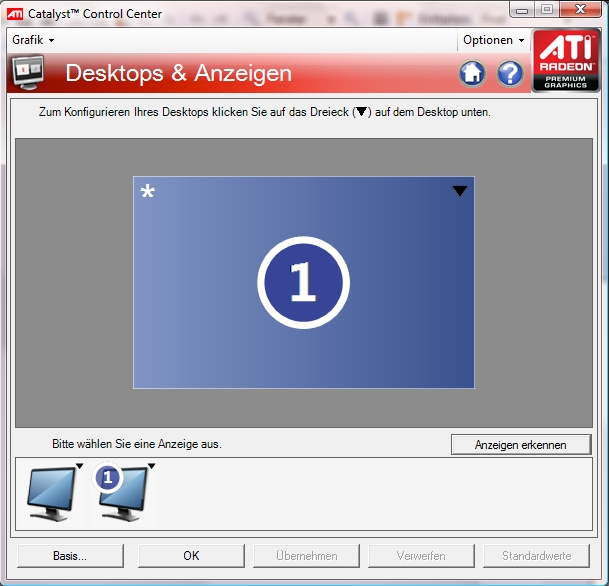The image size is (609, 586).
Task: Expand the triangle on desktop 1
Action: 460,191
